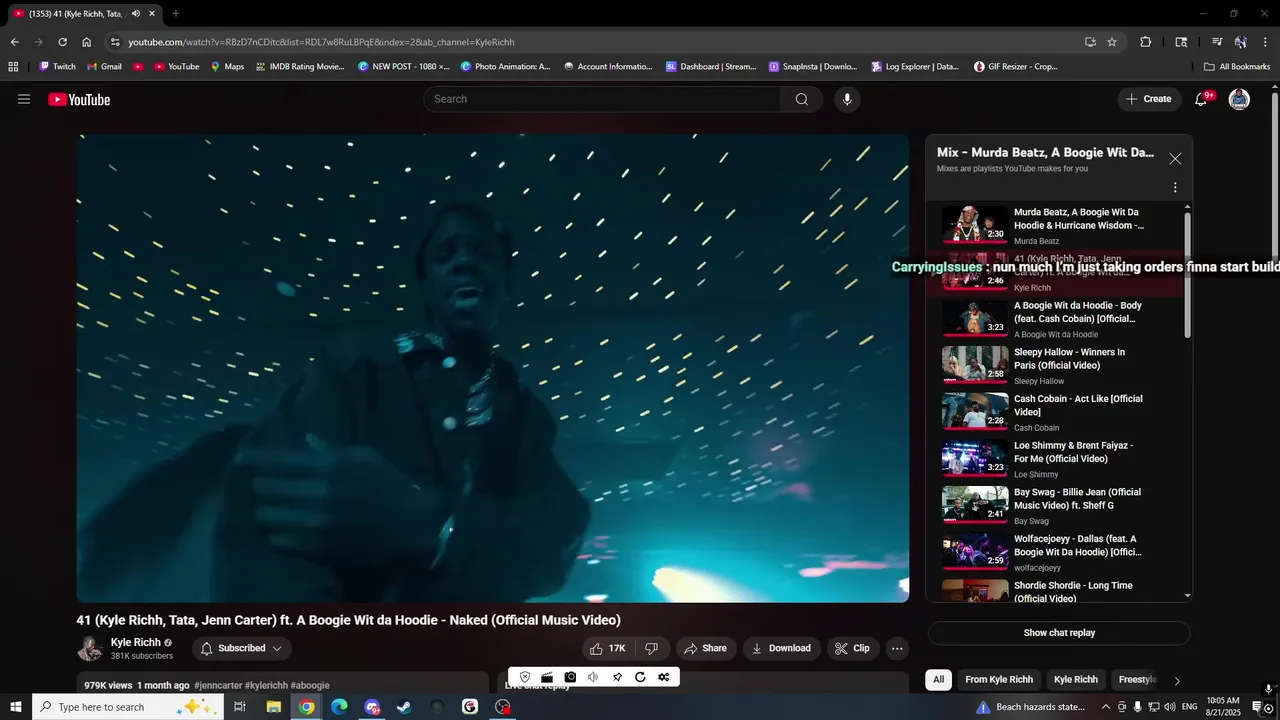
Task: Mute the tab via tab speaker icon
Action: click(x=135, y=14)
